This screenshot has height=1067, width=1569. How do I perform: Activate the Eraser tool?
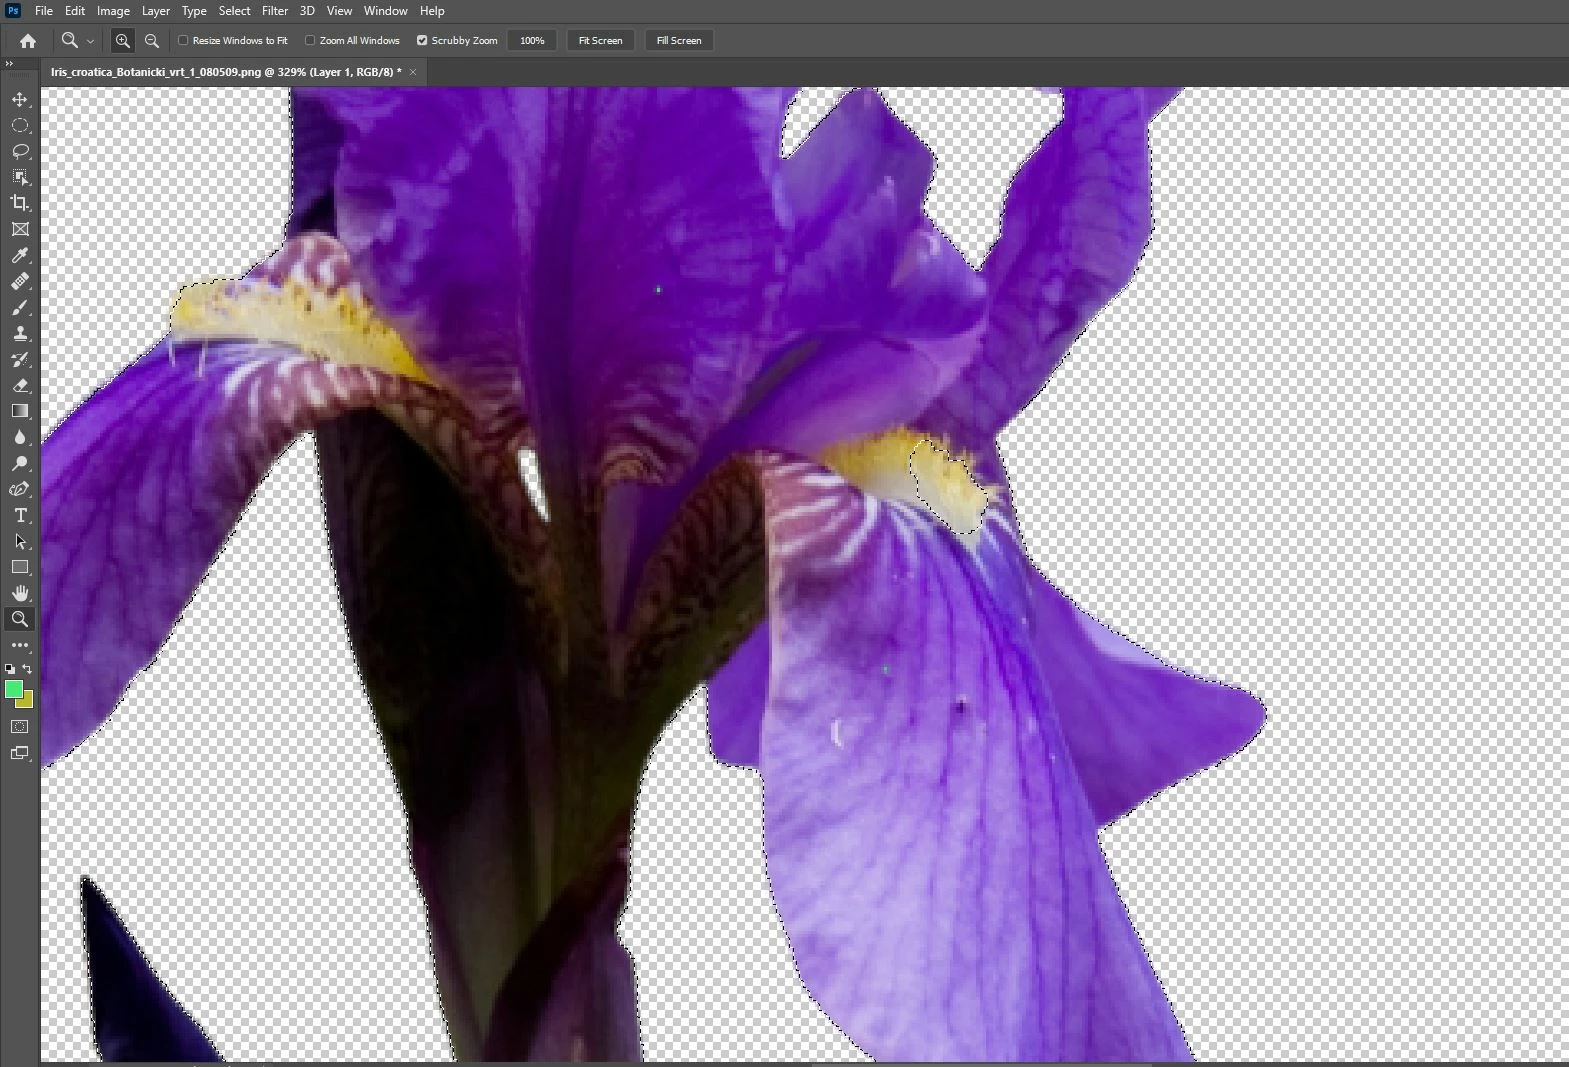click(20, 385)
